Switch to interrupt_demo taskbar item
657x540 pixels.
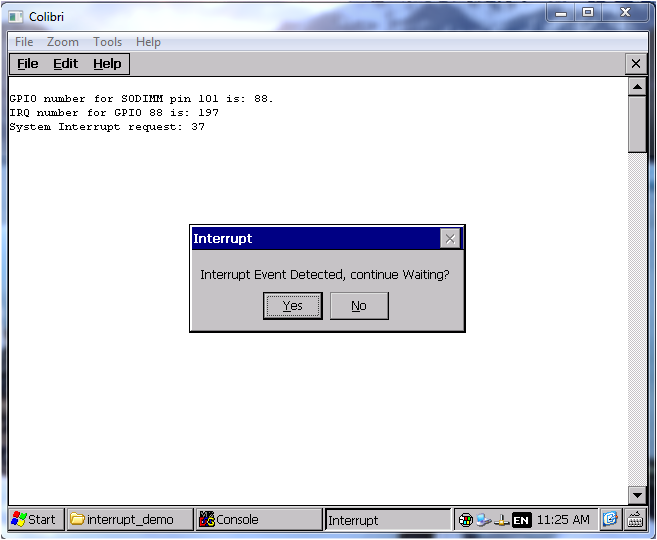130,519
